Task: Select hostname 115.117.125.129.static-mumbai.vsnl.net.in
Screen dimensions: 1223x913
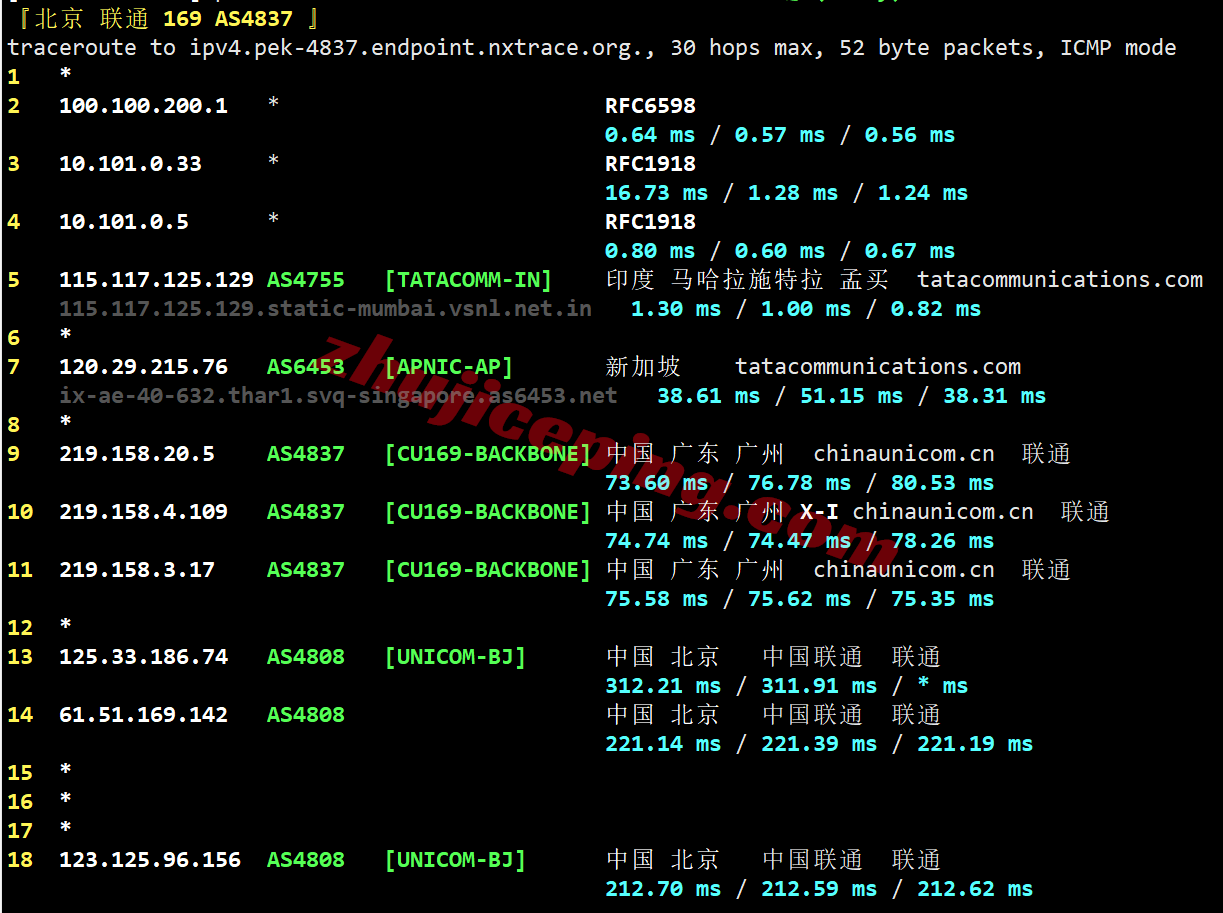Action: 325,308
